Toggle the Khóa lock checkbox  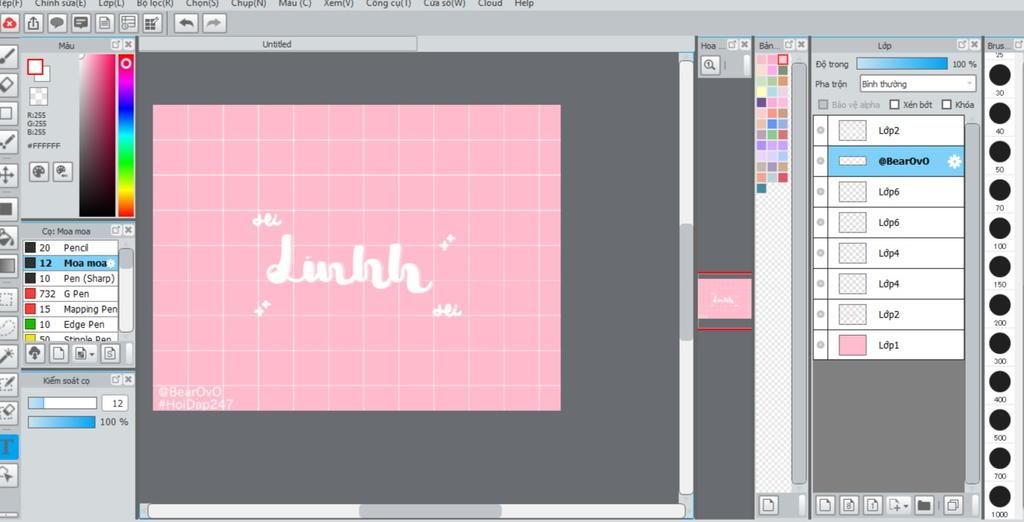coord(946,105)
